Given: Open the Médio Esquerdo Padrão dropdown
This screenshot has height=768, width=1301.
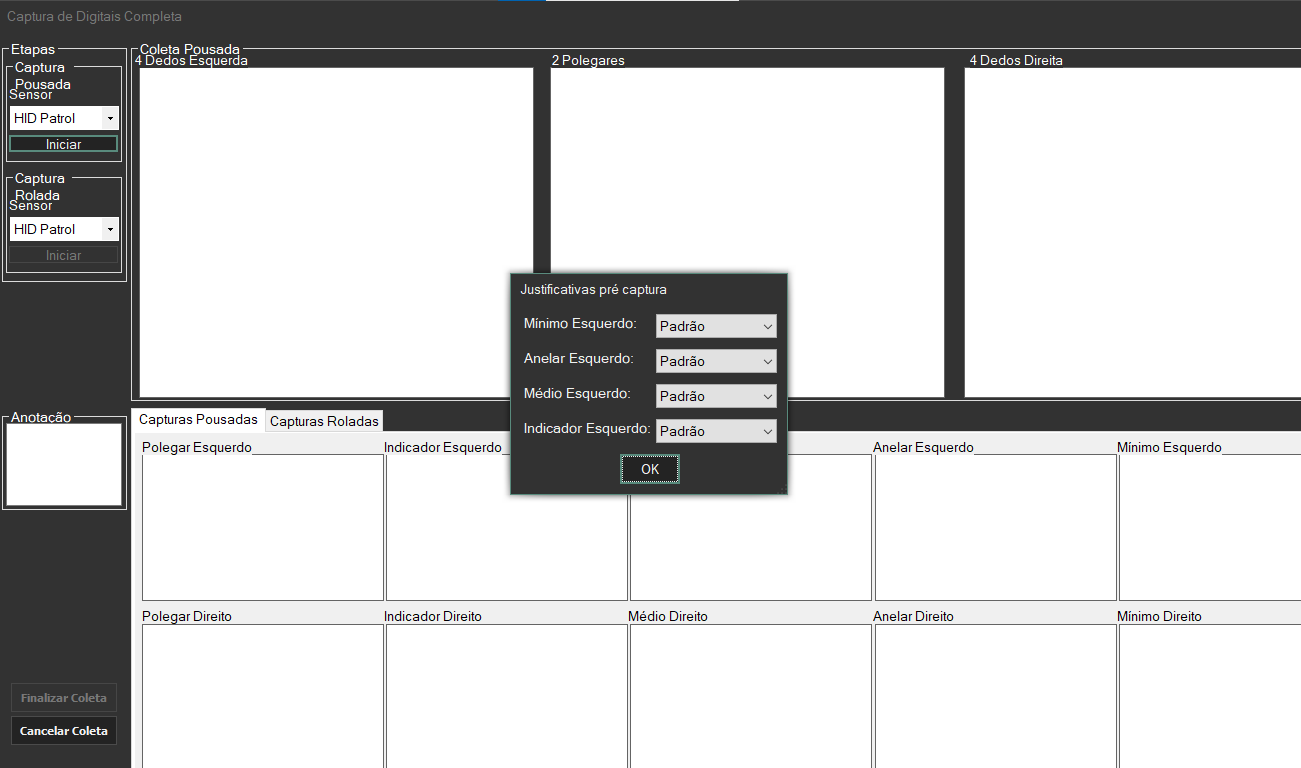Looking at the screenshot, I should 716,396.
